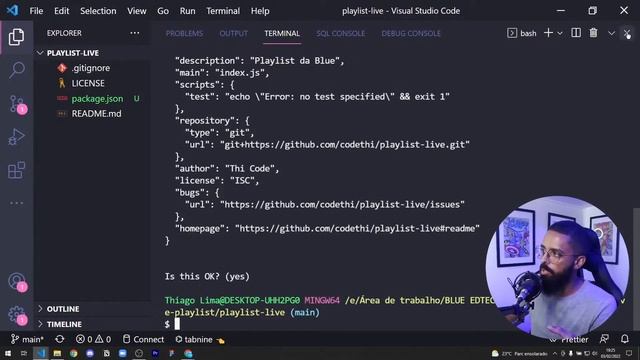The height and width of the screenshot is (360, 640).
Task: Open tabnine status bar item
Action: tap(200, 339)
